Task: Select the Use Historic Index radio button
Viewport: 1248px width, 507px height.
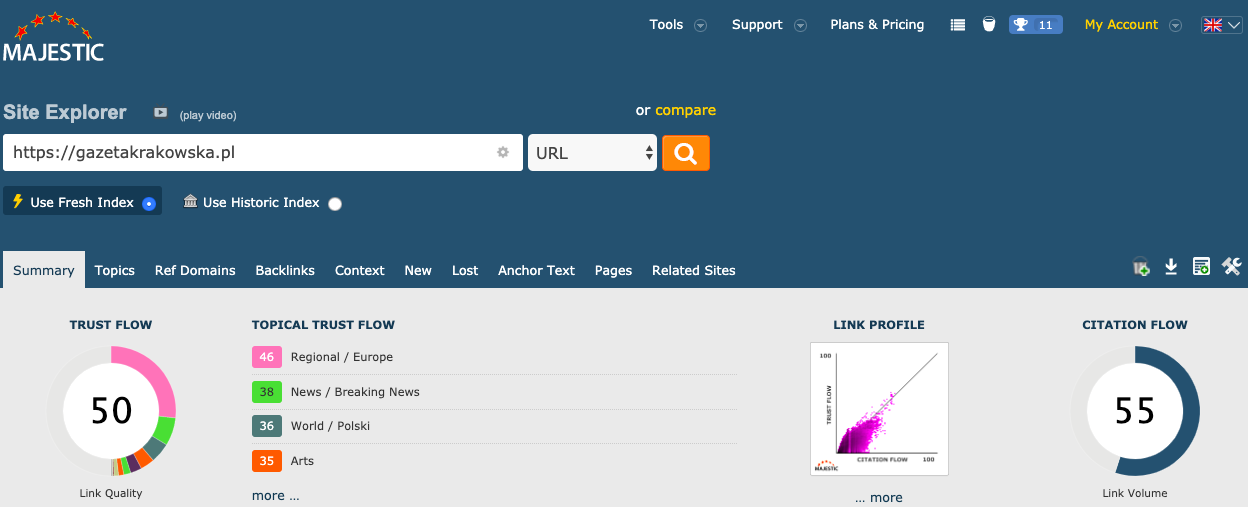Action: [x=335, y=204]
